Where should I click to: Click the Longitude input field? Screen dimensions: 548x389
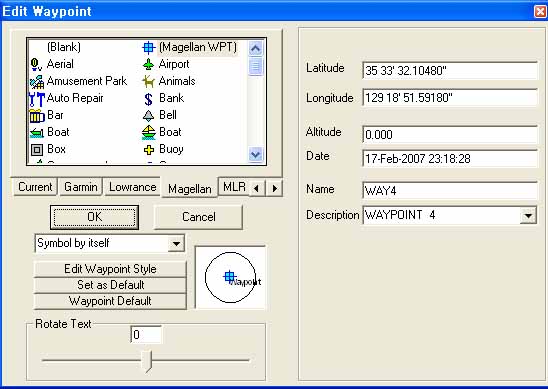[x=450, y=98]
